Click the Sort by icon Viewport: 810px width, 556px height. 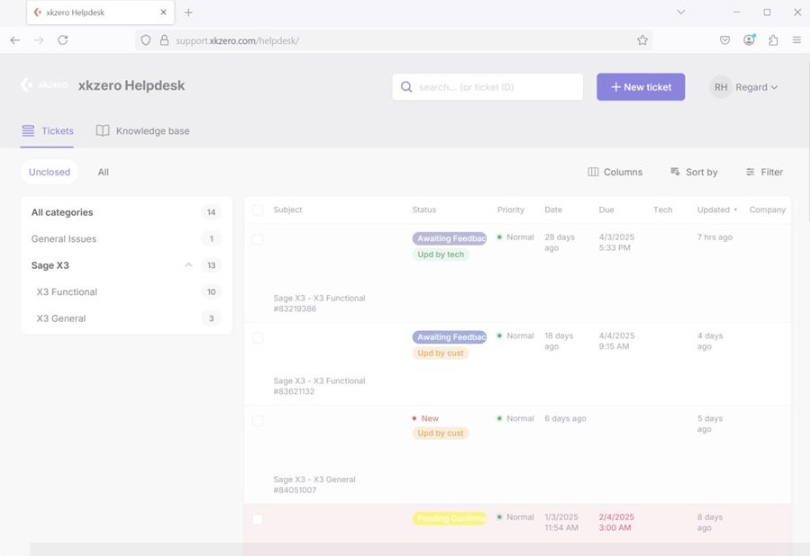675,172
